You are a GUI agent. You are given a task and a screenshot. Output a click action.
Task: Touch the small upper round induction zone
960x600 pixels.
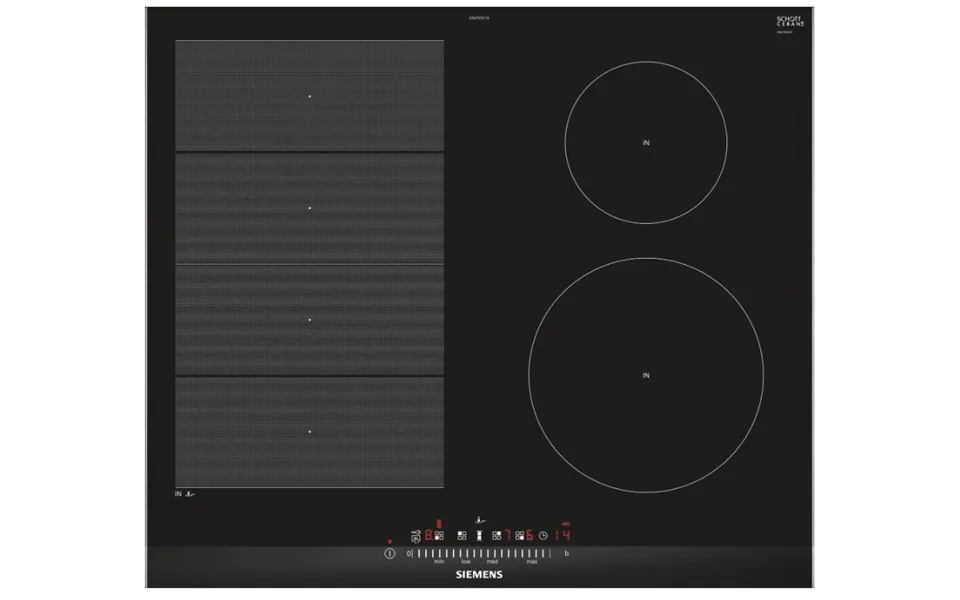point(646,143)
